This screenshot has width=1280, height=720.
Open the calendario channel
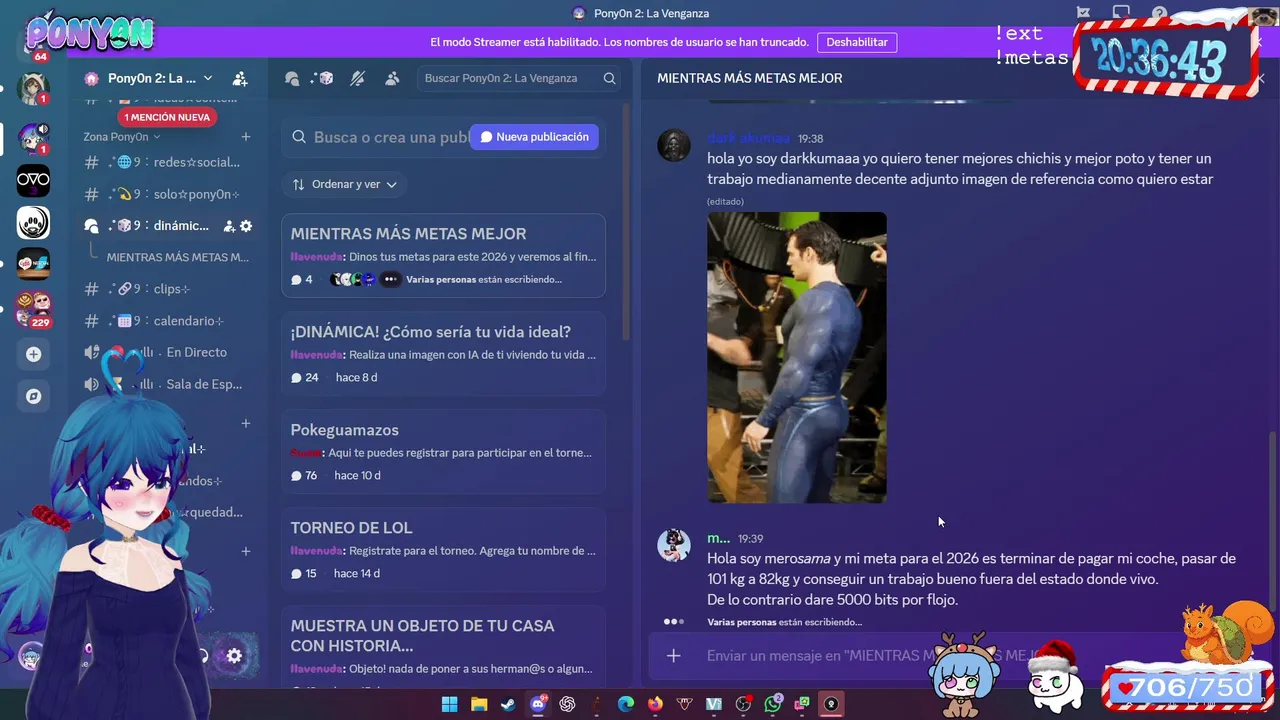coord(167,321)
